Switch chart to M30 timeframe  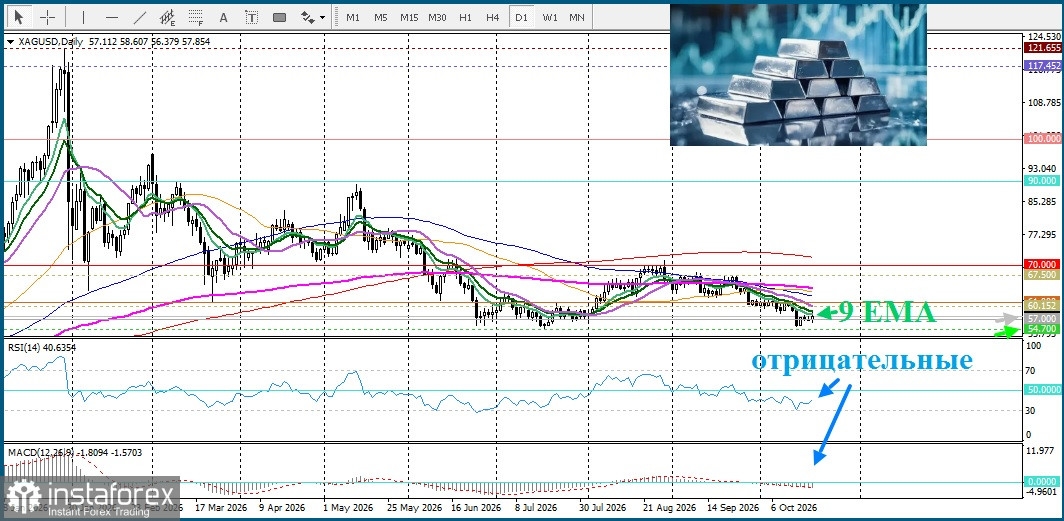(437, 18)
